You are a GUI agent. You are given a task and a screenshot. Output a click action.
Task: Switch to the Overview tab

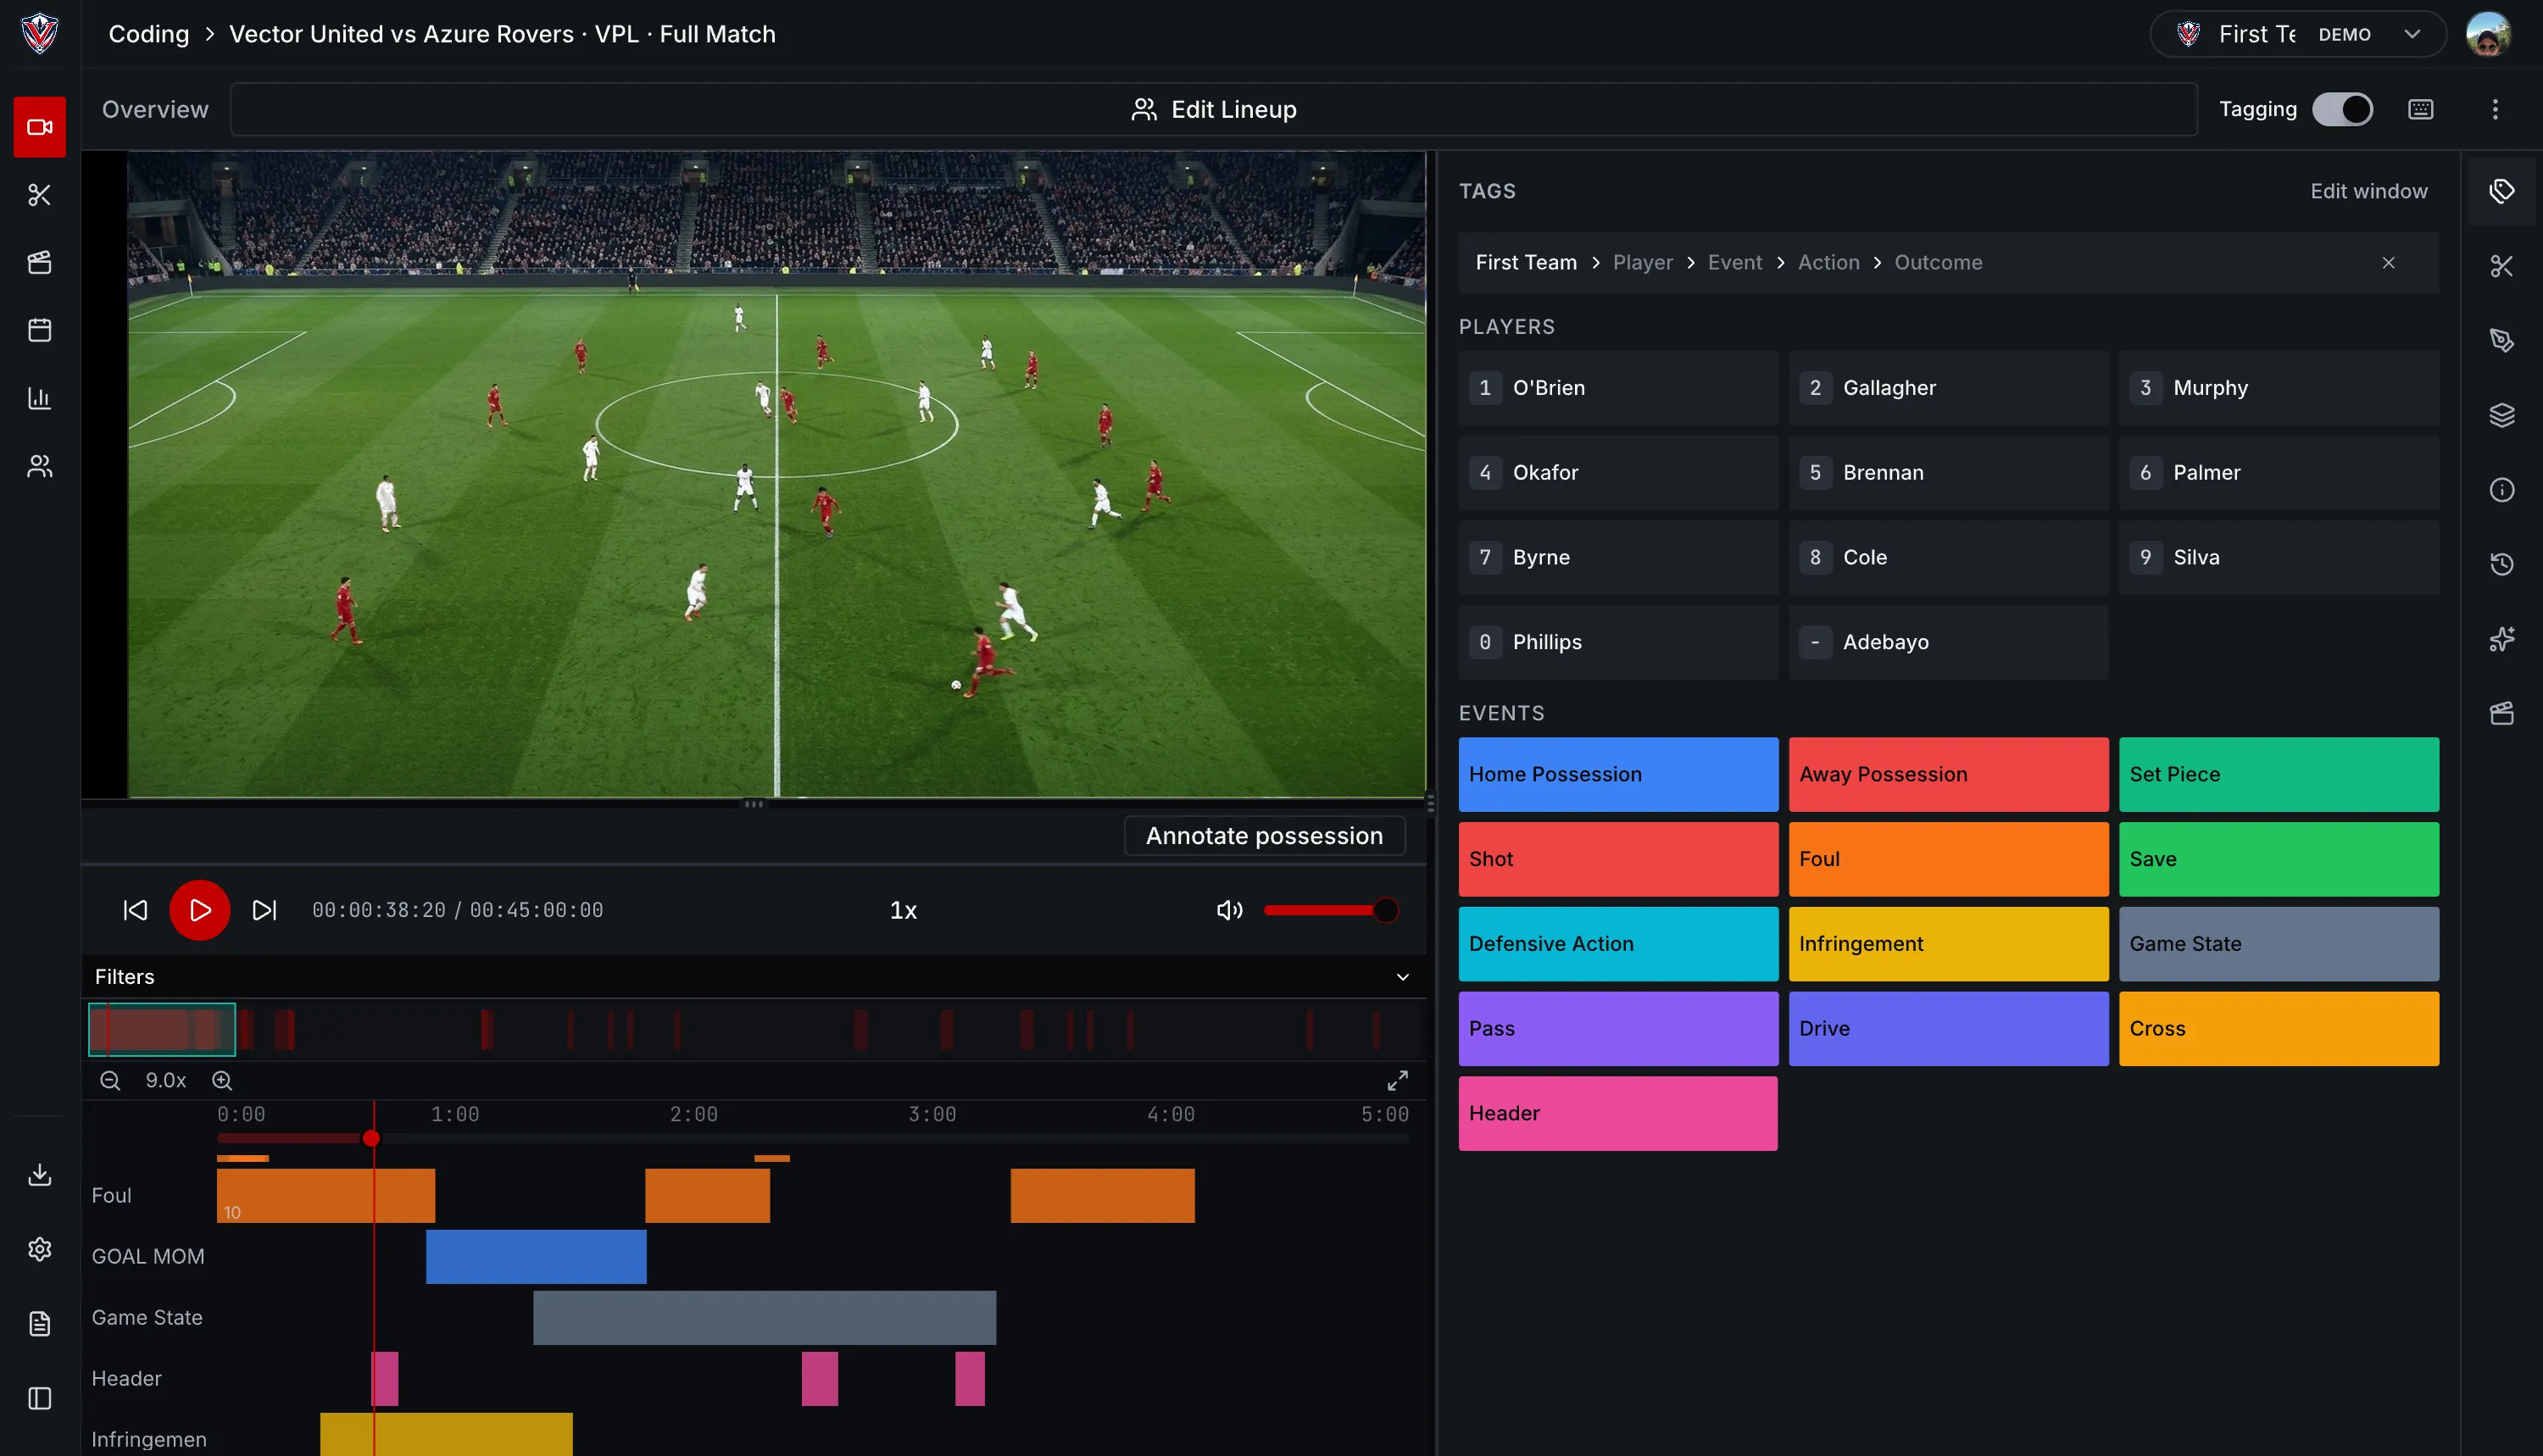point(155,109)
